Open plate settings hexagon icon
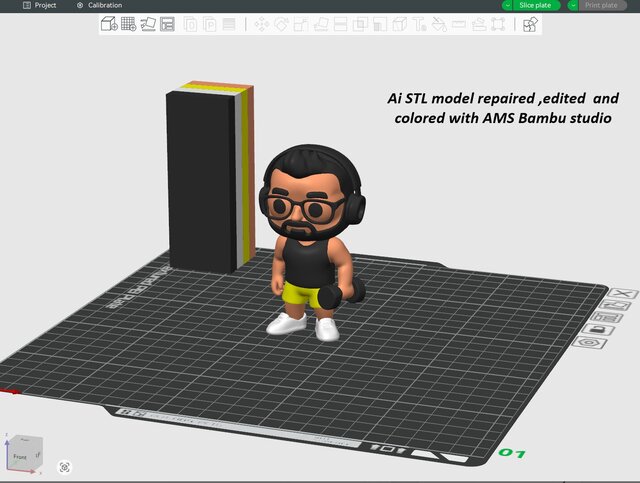The width and height of the screenshot is (640, 483). tap(588, 342)
